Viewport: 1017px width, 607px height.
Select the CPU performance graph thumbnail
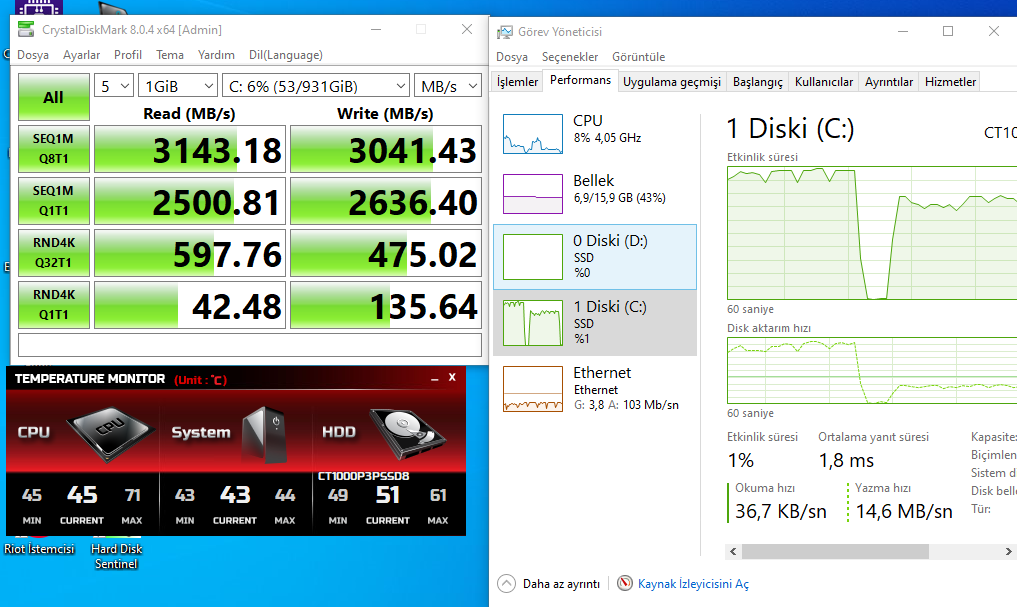532,134
